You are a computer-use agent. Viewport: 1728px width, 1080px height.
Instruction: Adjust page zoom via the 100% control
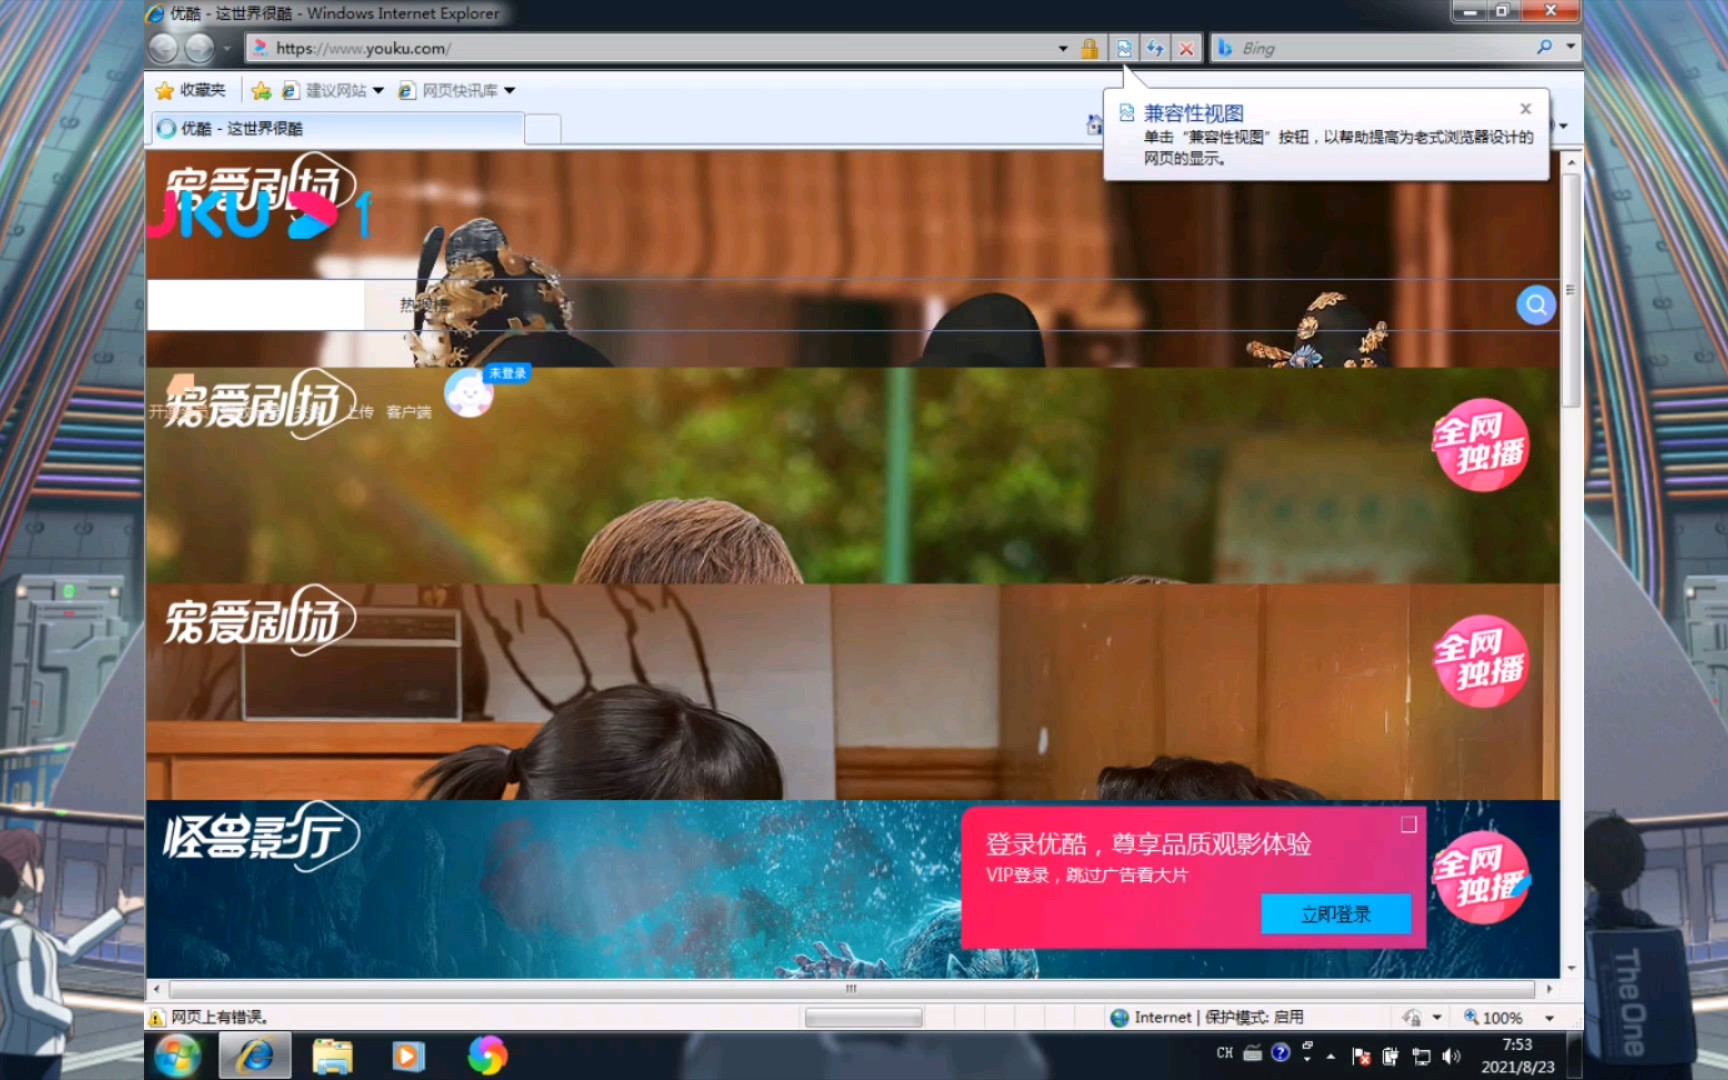[1500, 1017]
